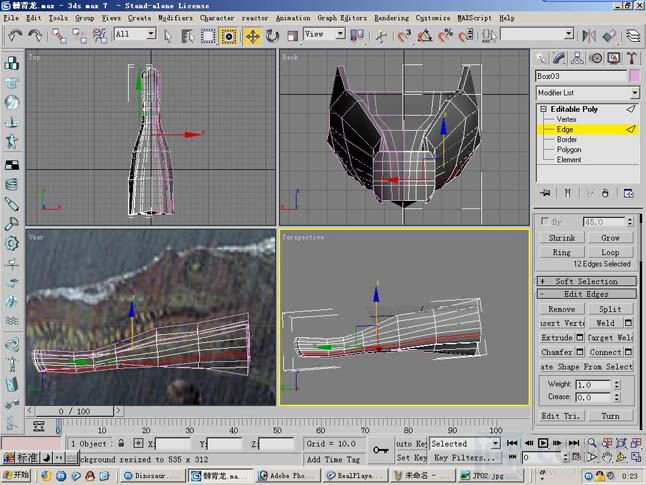Click the Remove edge button
Image resolution: width=646 pixels, height=485 pixels.
point(562,309)
